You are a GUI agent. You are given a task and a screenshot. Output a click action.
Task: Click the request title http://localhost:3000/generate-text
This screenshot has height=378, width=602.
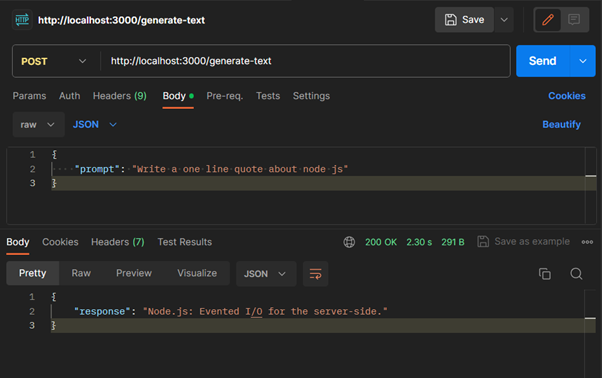pyautogui.click(x=121, y=20)
